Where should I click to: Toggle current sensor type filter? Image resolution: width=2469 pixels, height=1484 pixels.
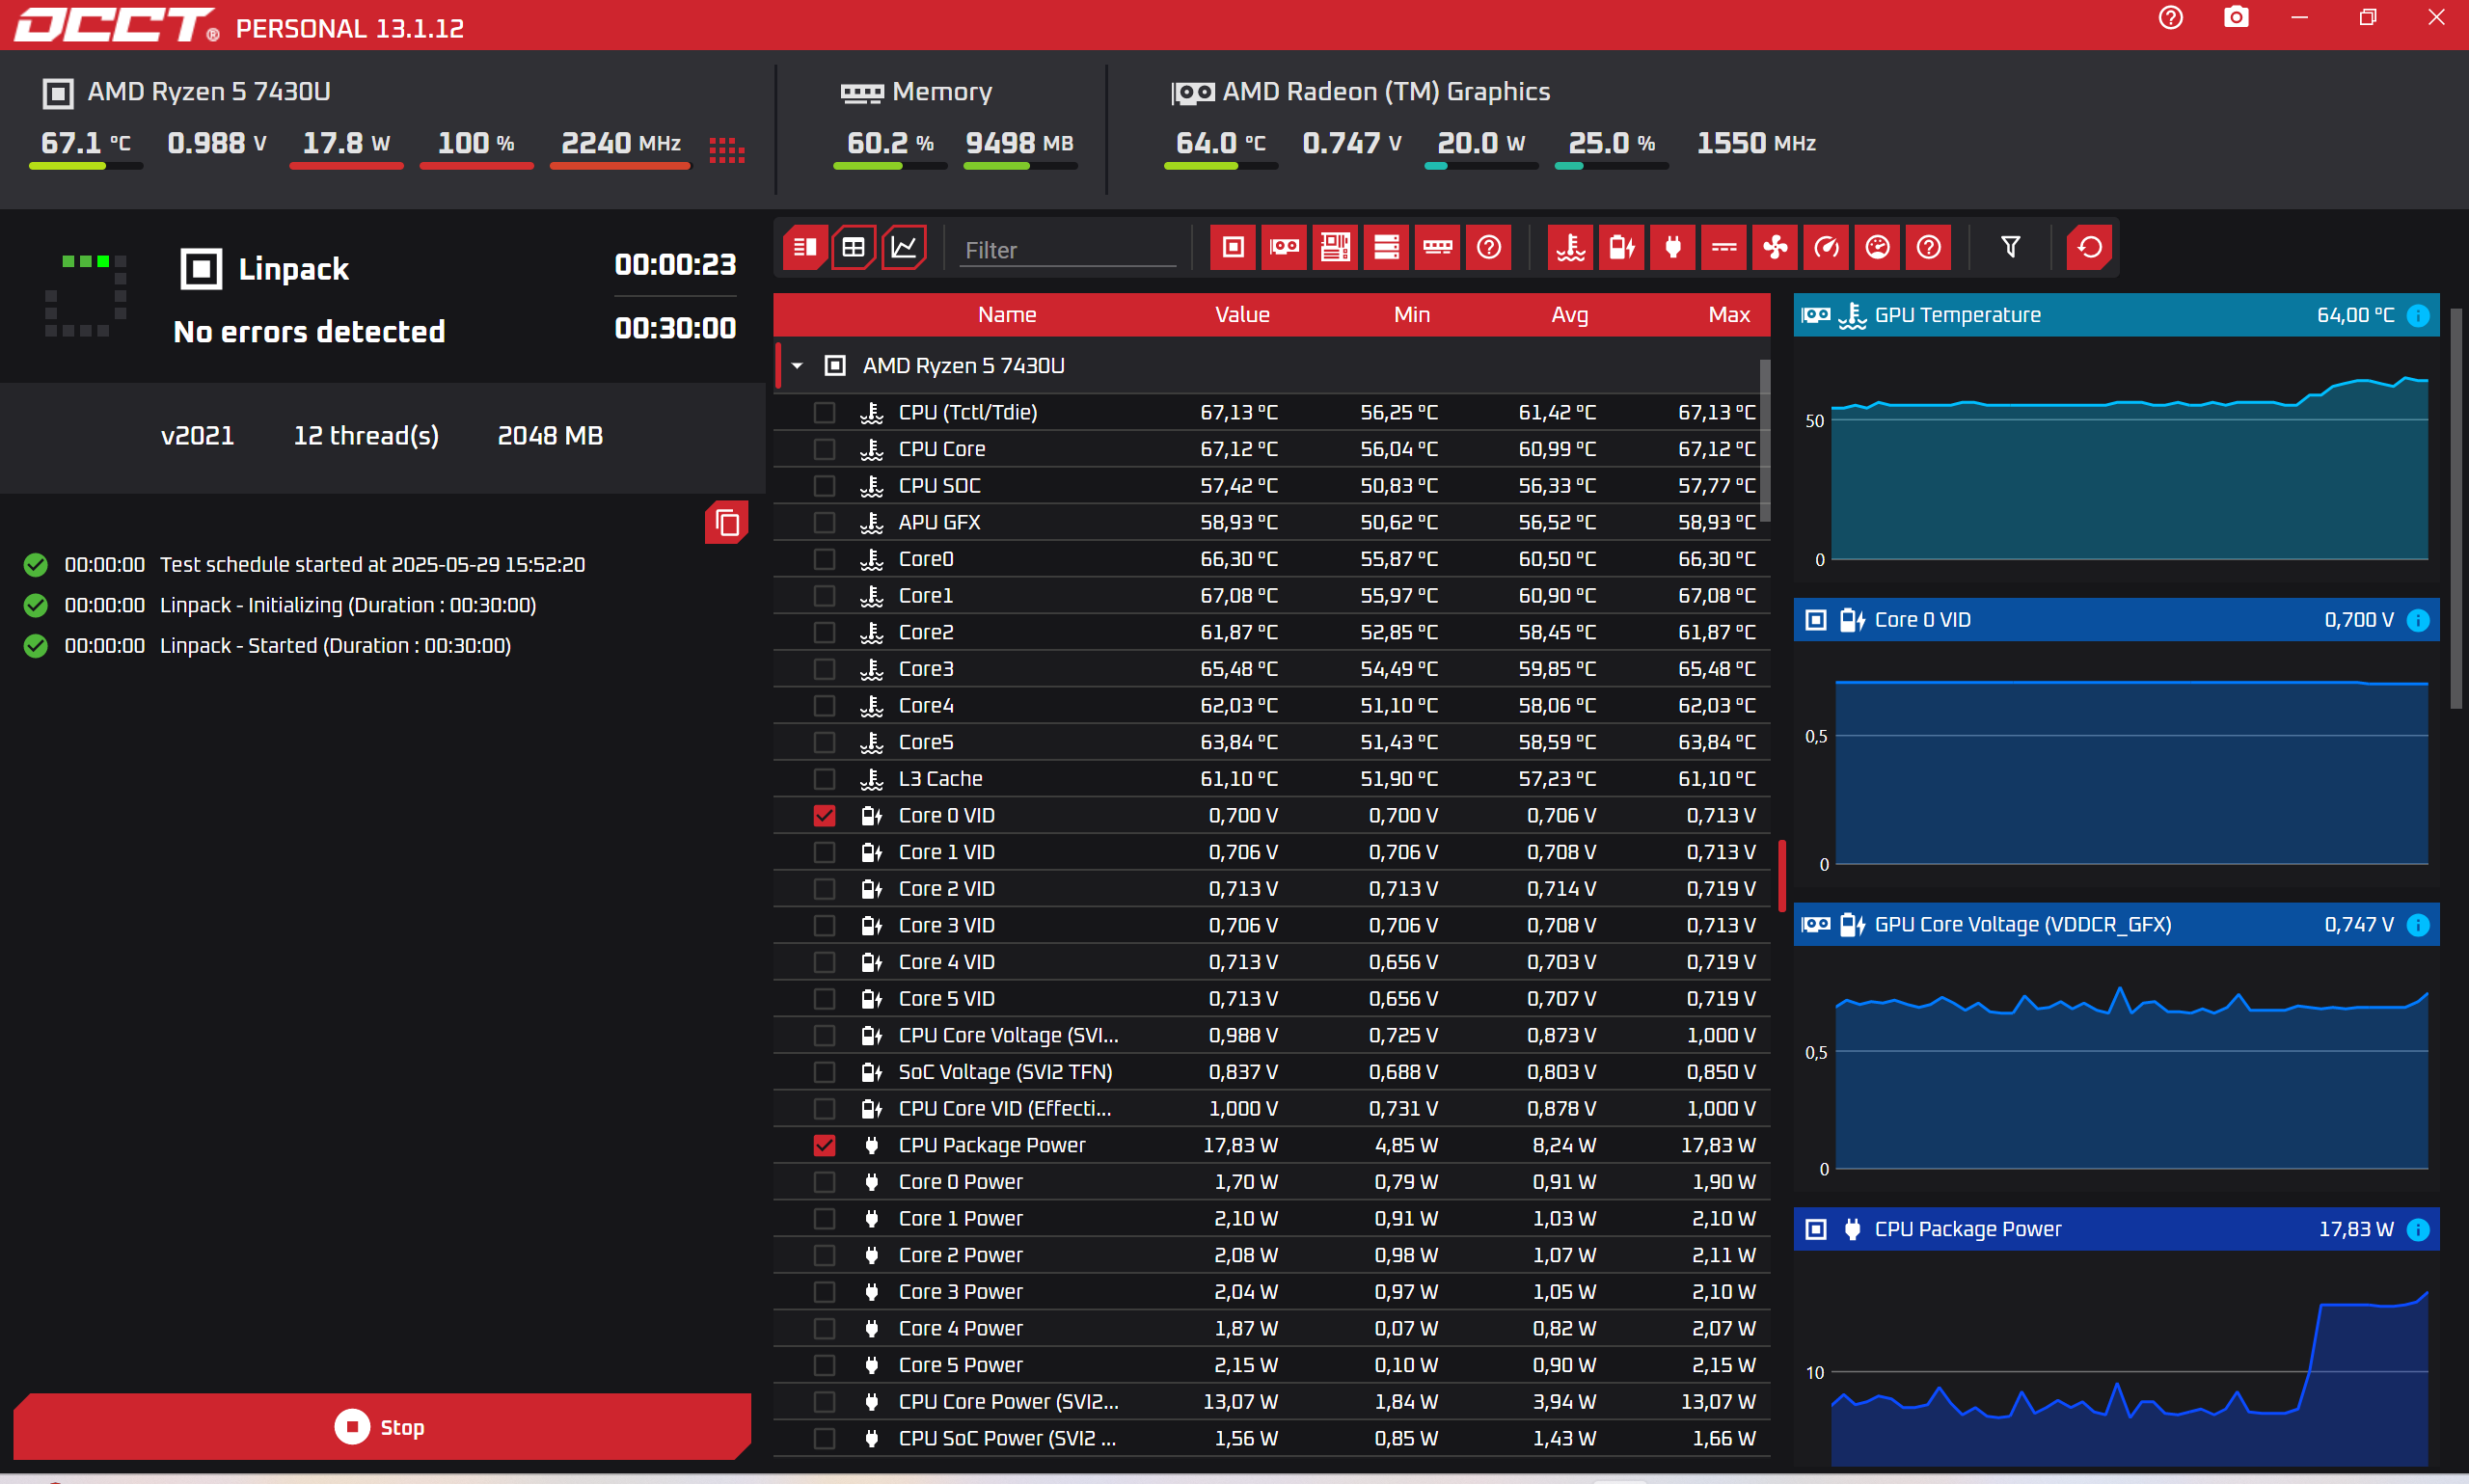tap(1724, 247)
